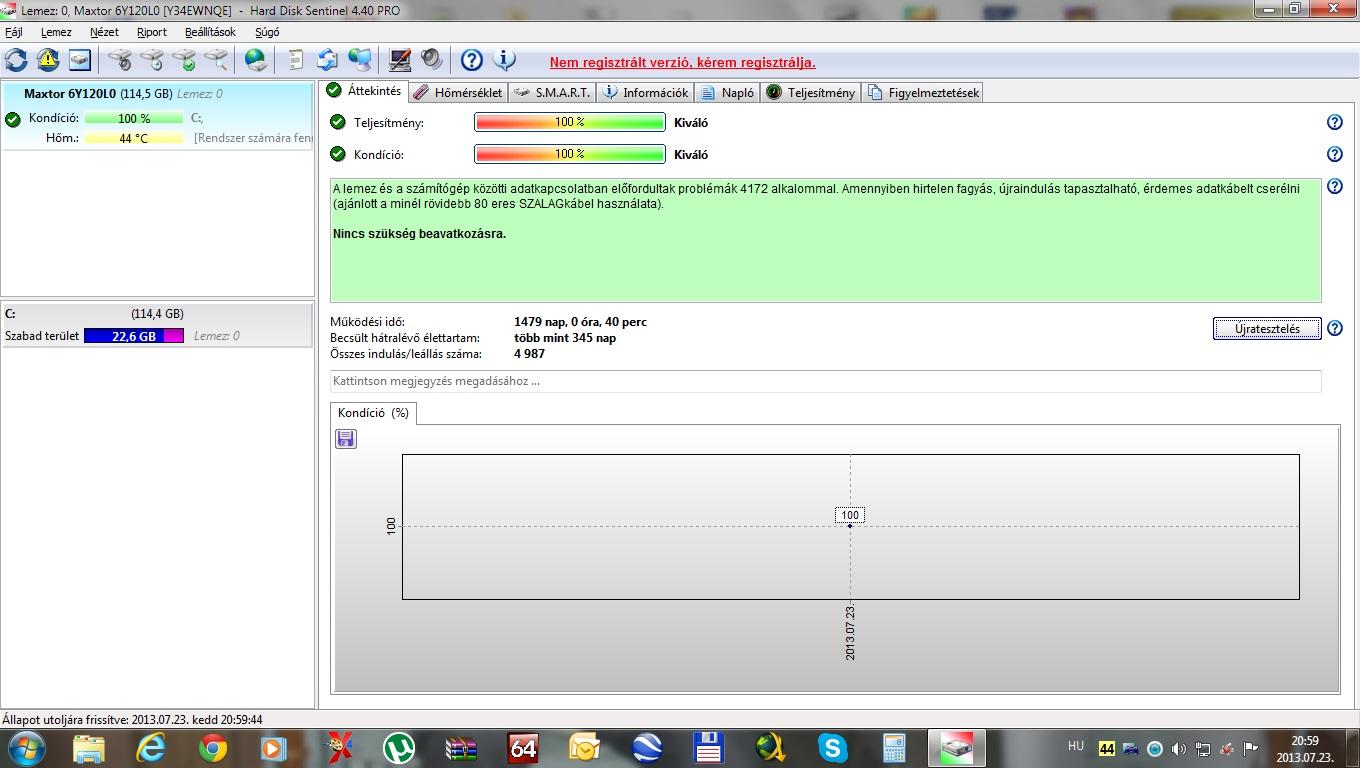The image size is (1360, 768).
Task: Switch to the S.M.A.R.T. tab
Action: pos(552,92)
